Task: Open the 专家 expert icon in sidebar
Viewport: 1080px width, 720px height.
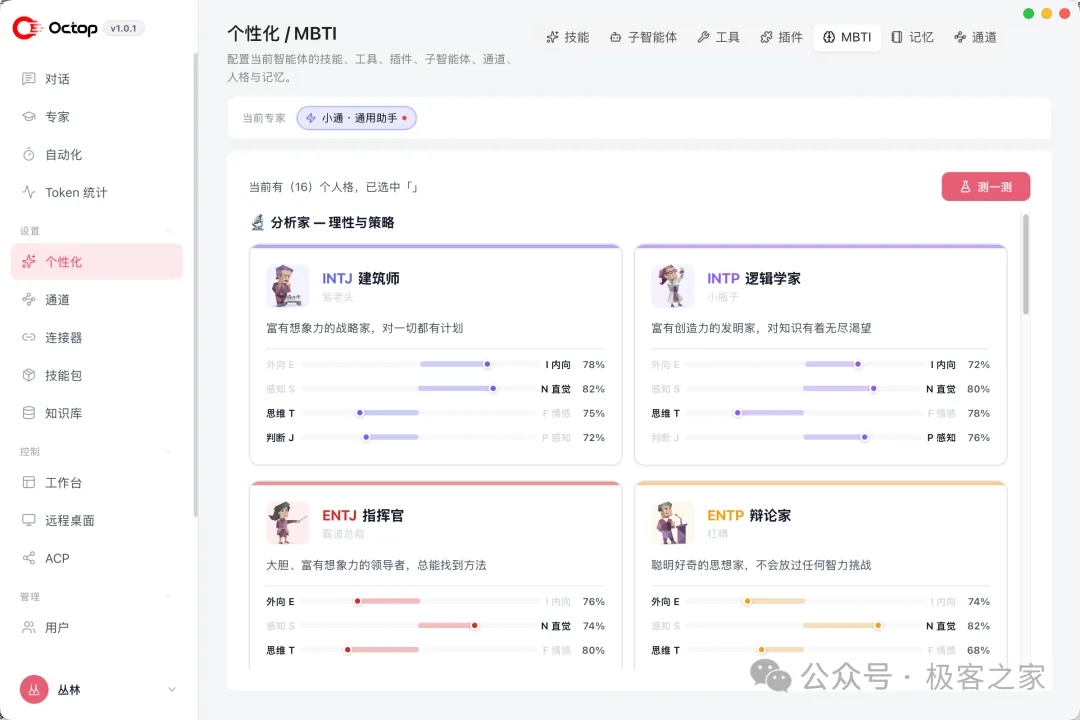Action: [x=29, y=116]
